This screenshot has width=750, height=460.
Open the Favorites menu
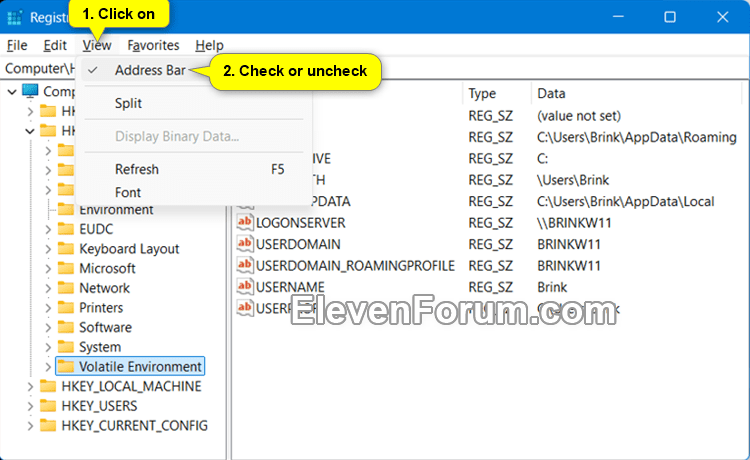pos(153,45)
